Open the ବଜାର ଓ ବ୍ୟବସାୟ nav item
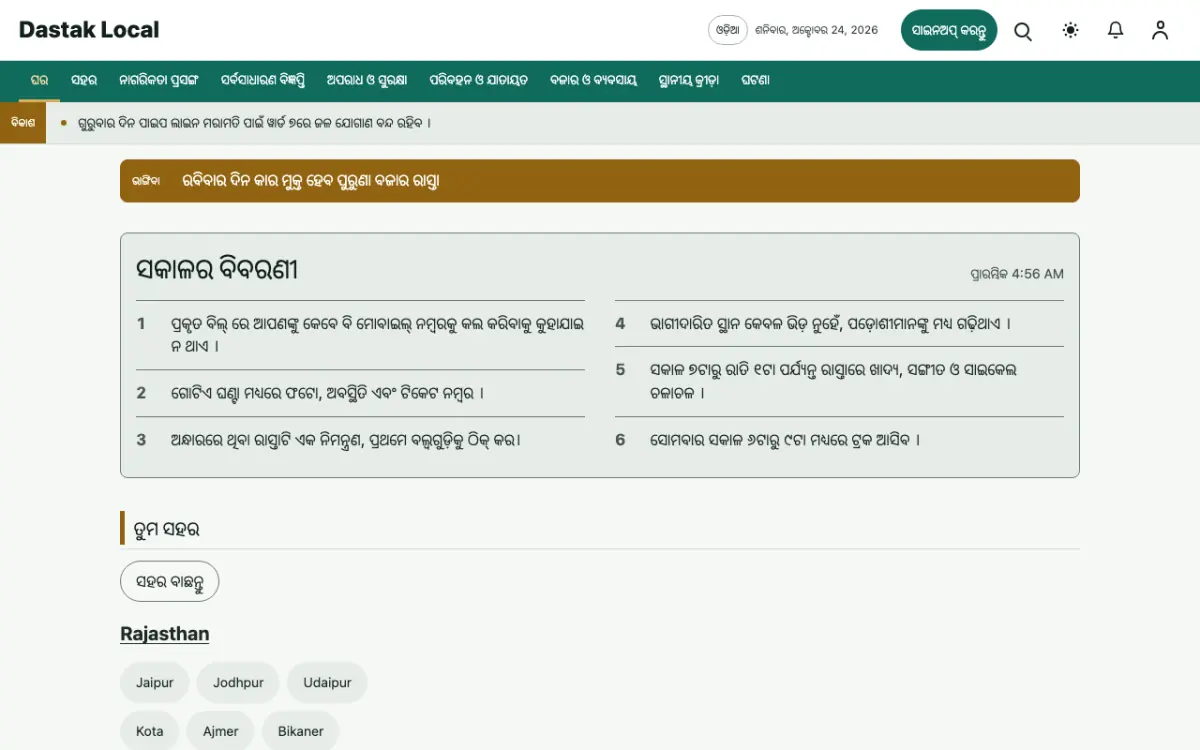Image resolution: width=1200 pixels, height=750 pixels. tap(593, 80)
